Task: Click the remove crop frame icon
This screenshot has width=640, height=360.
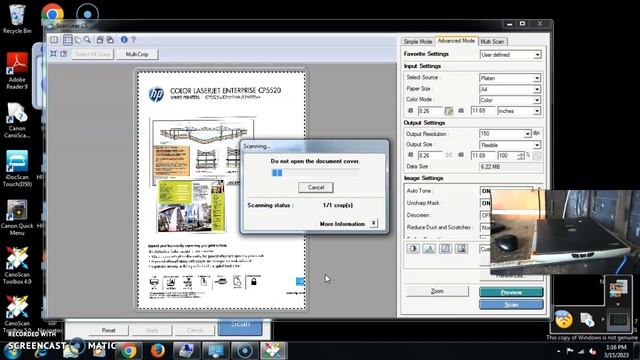Action: (64, 54)
